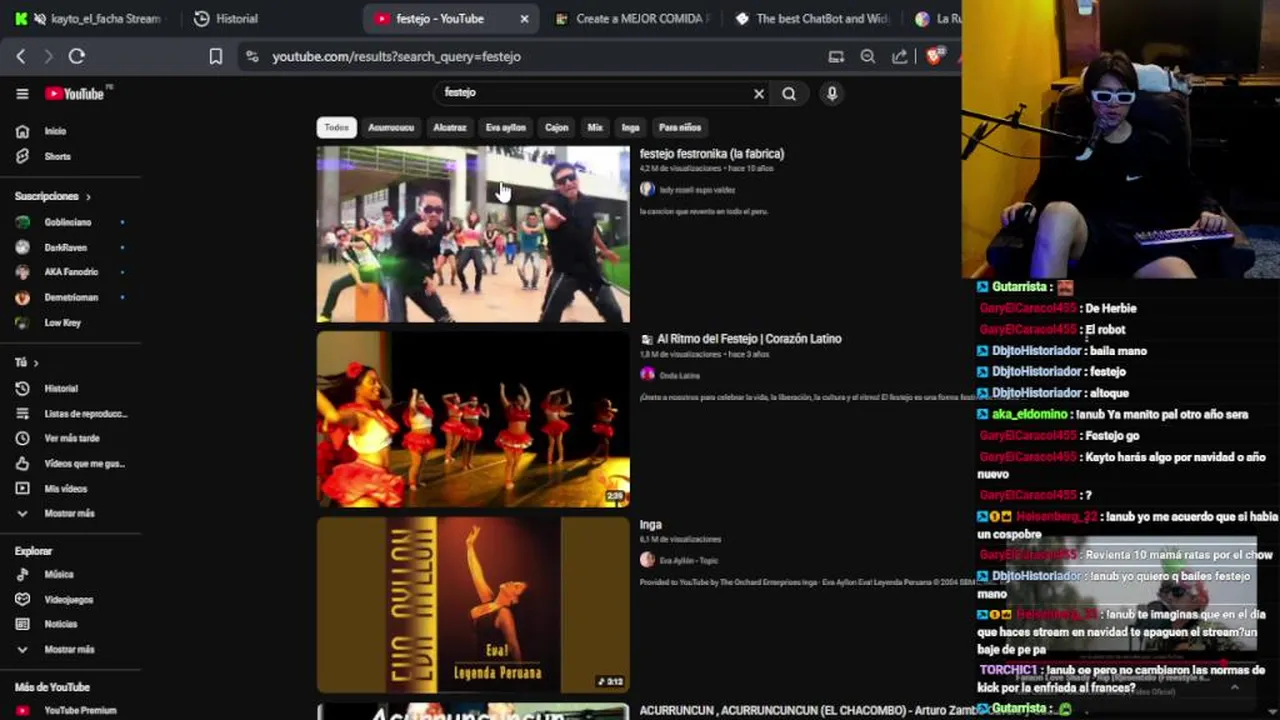Reload the page
Screen dimensions: 1280x720
[77, 57]
